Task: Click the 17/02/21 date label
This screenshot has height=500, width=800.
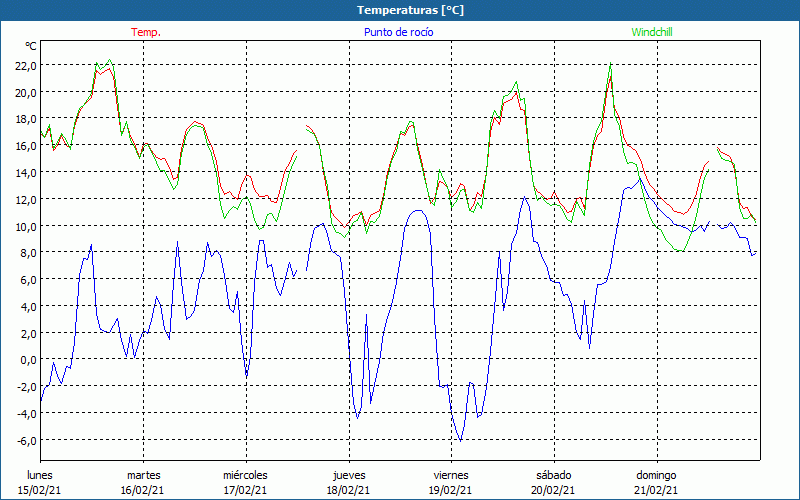Action: [x=245, y=490]
